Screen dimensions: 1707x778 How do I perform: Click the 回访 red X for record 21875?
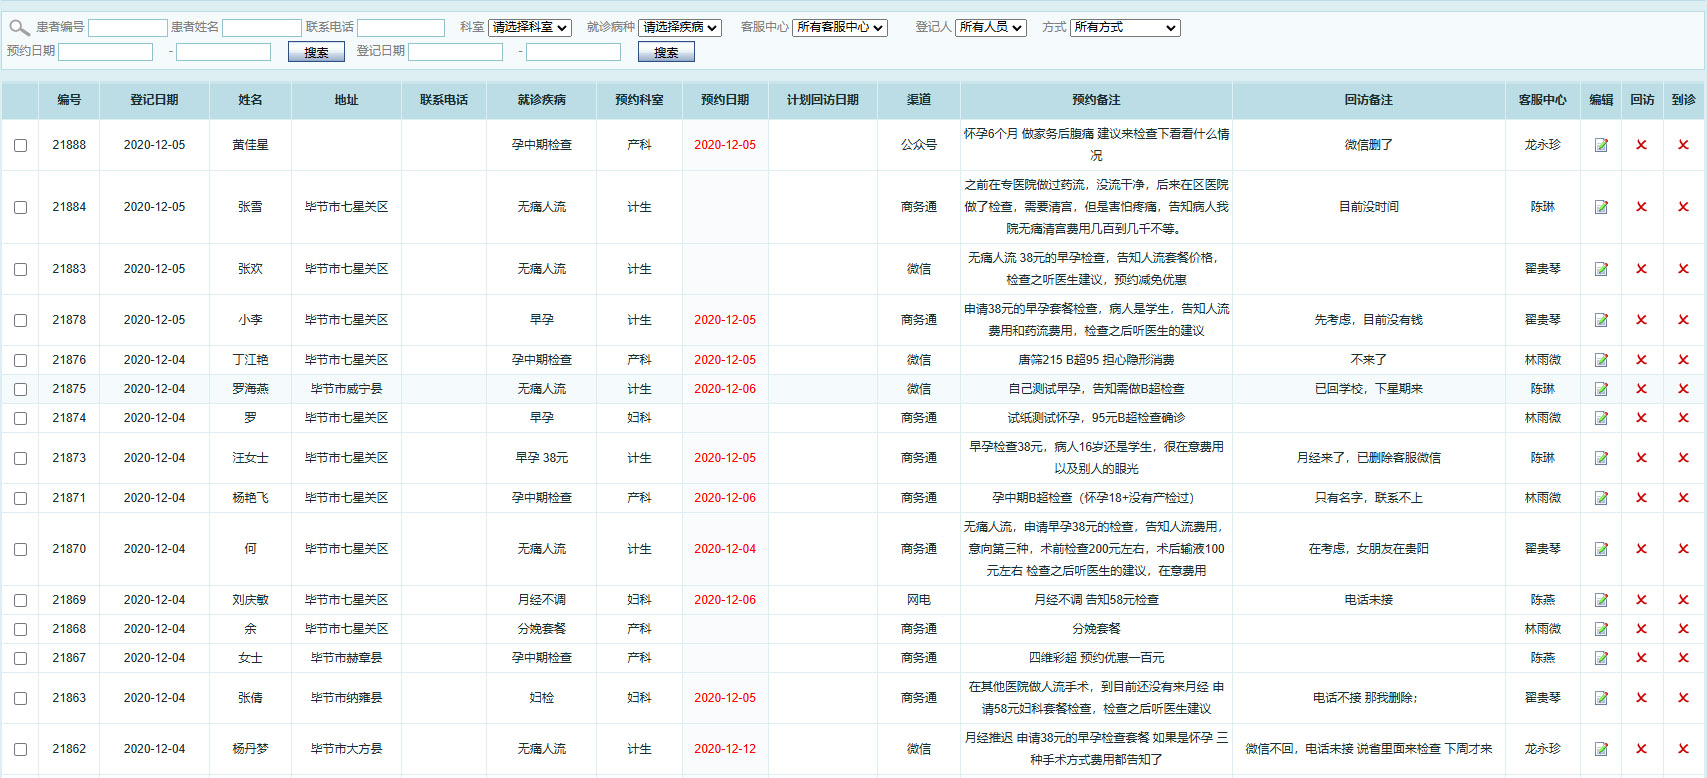pos(1641,389)
